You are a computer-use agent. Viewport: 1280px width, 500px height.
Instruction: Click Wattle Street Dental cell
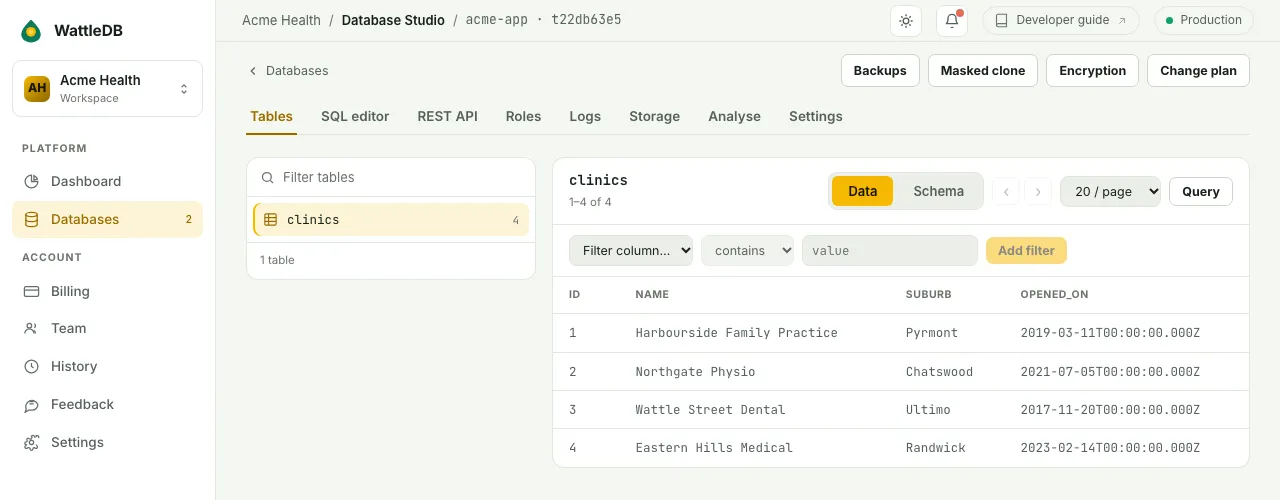(x=710, y=410)
